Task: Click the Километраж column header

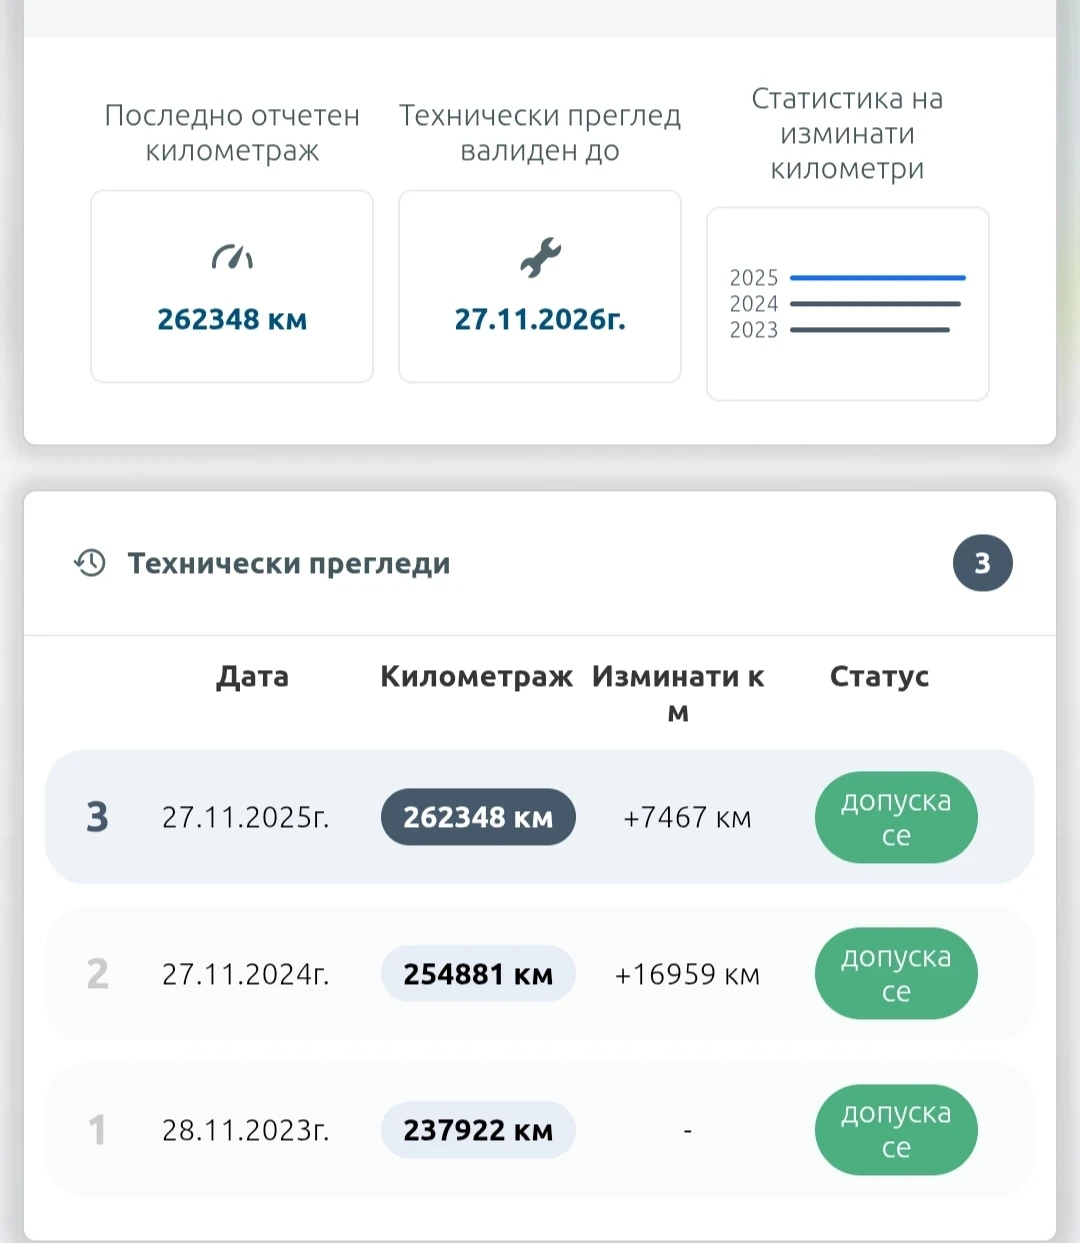Action: tap(476, 677)
